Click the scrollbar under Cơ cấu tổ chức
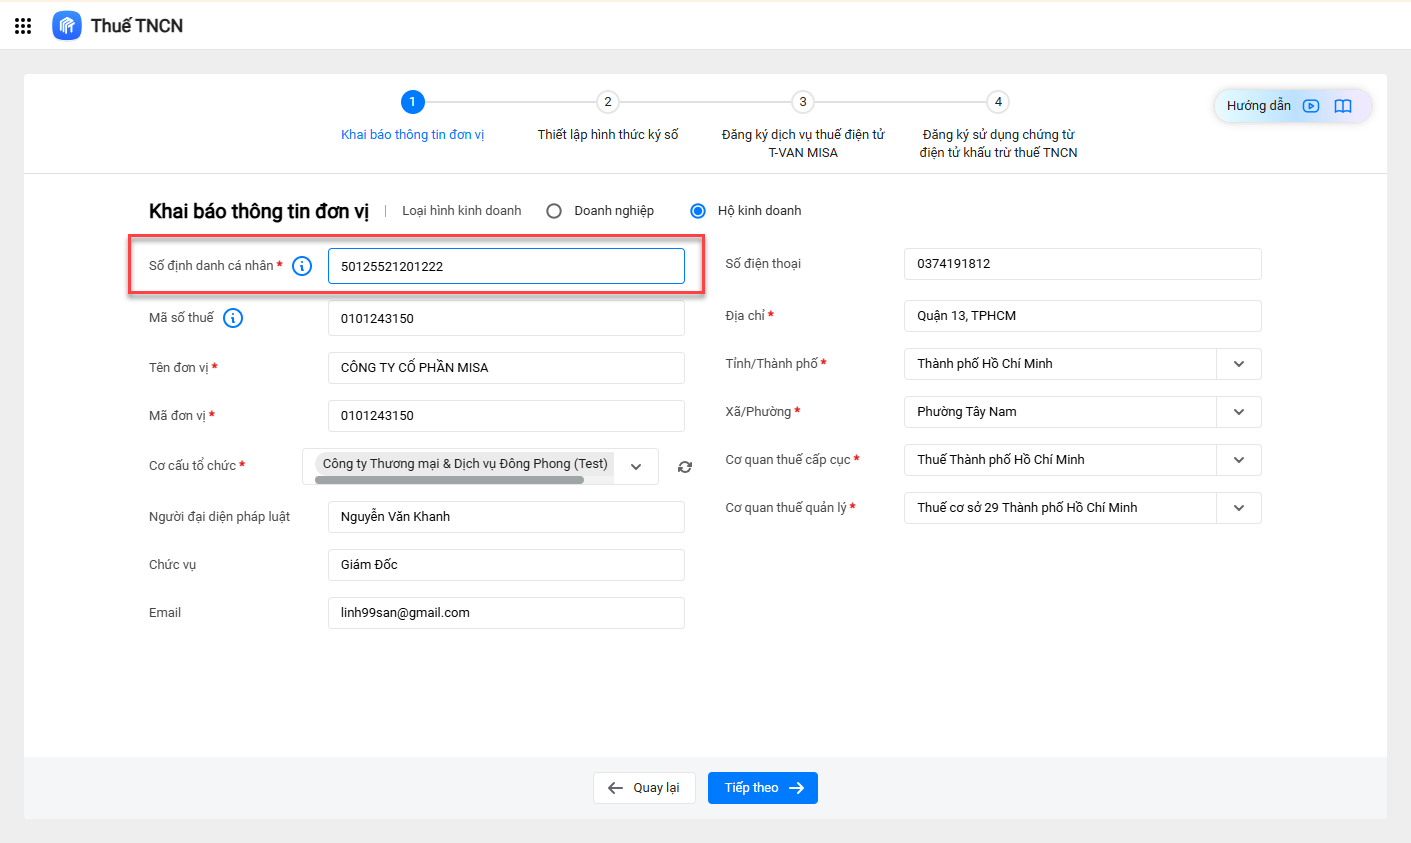1411x843 pixels. click(449, 480)
